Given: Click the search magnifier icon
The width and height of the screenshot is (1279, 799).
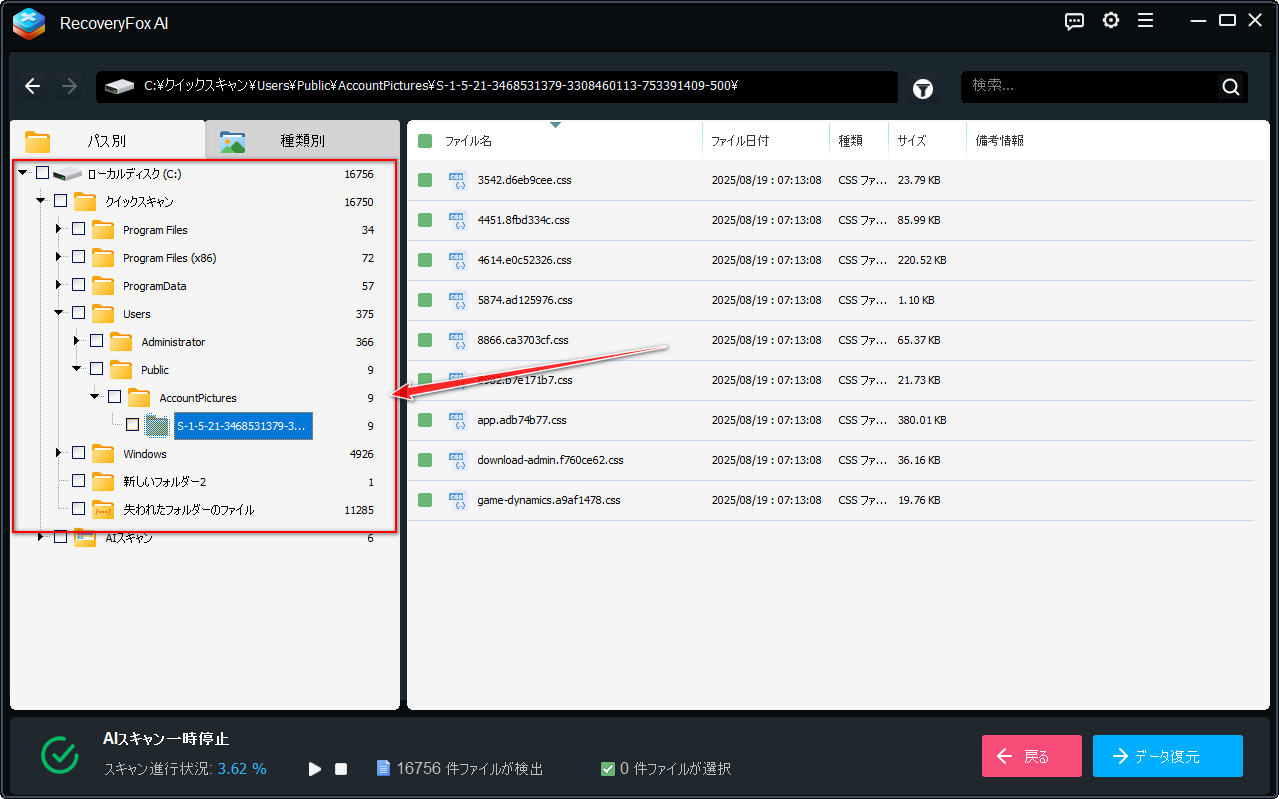Looking at the screenshot, I should (1231, 87).
